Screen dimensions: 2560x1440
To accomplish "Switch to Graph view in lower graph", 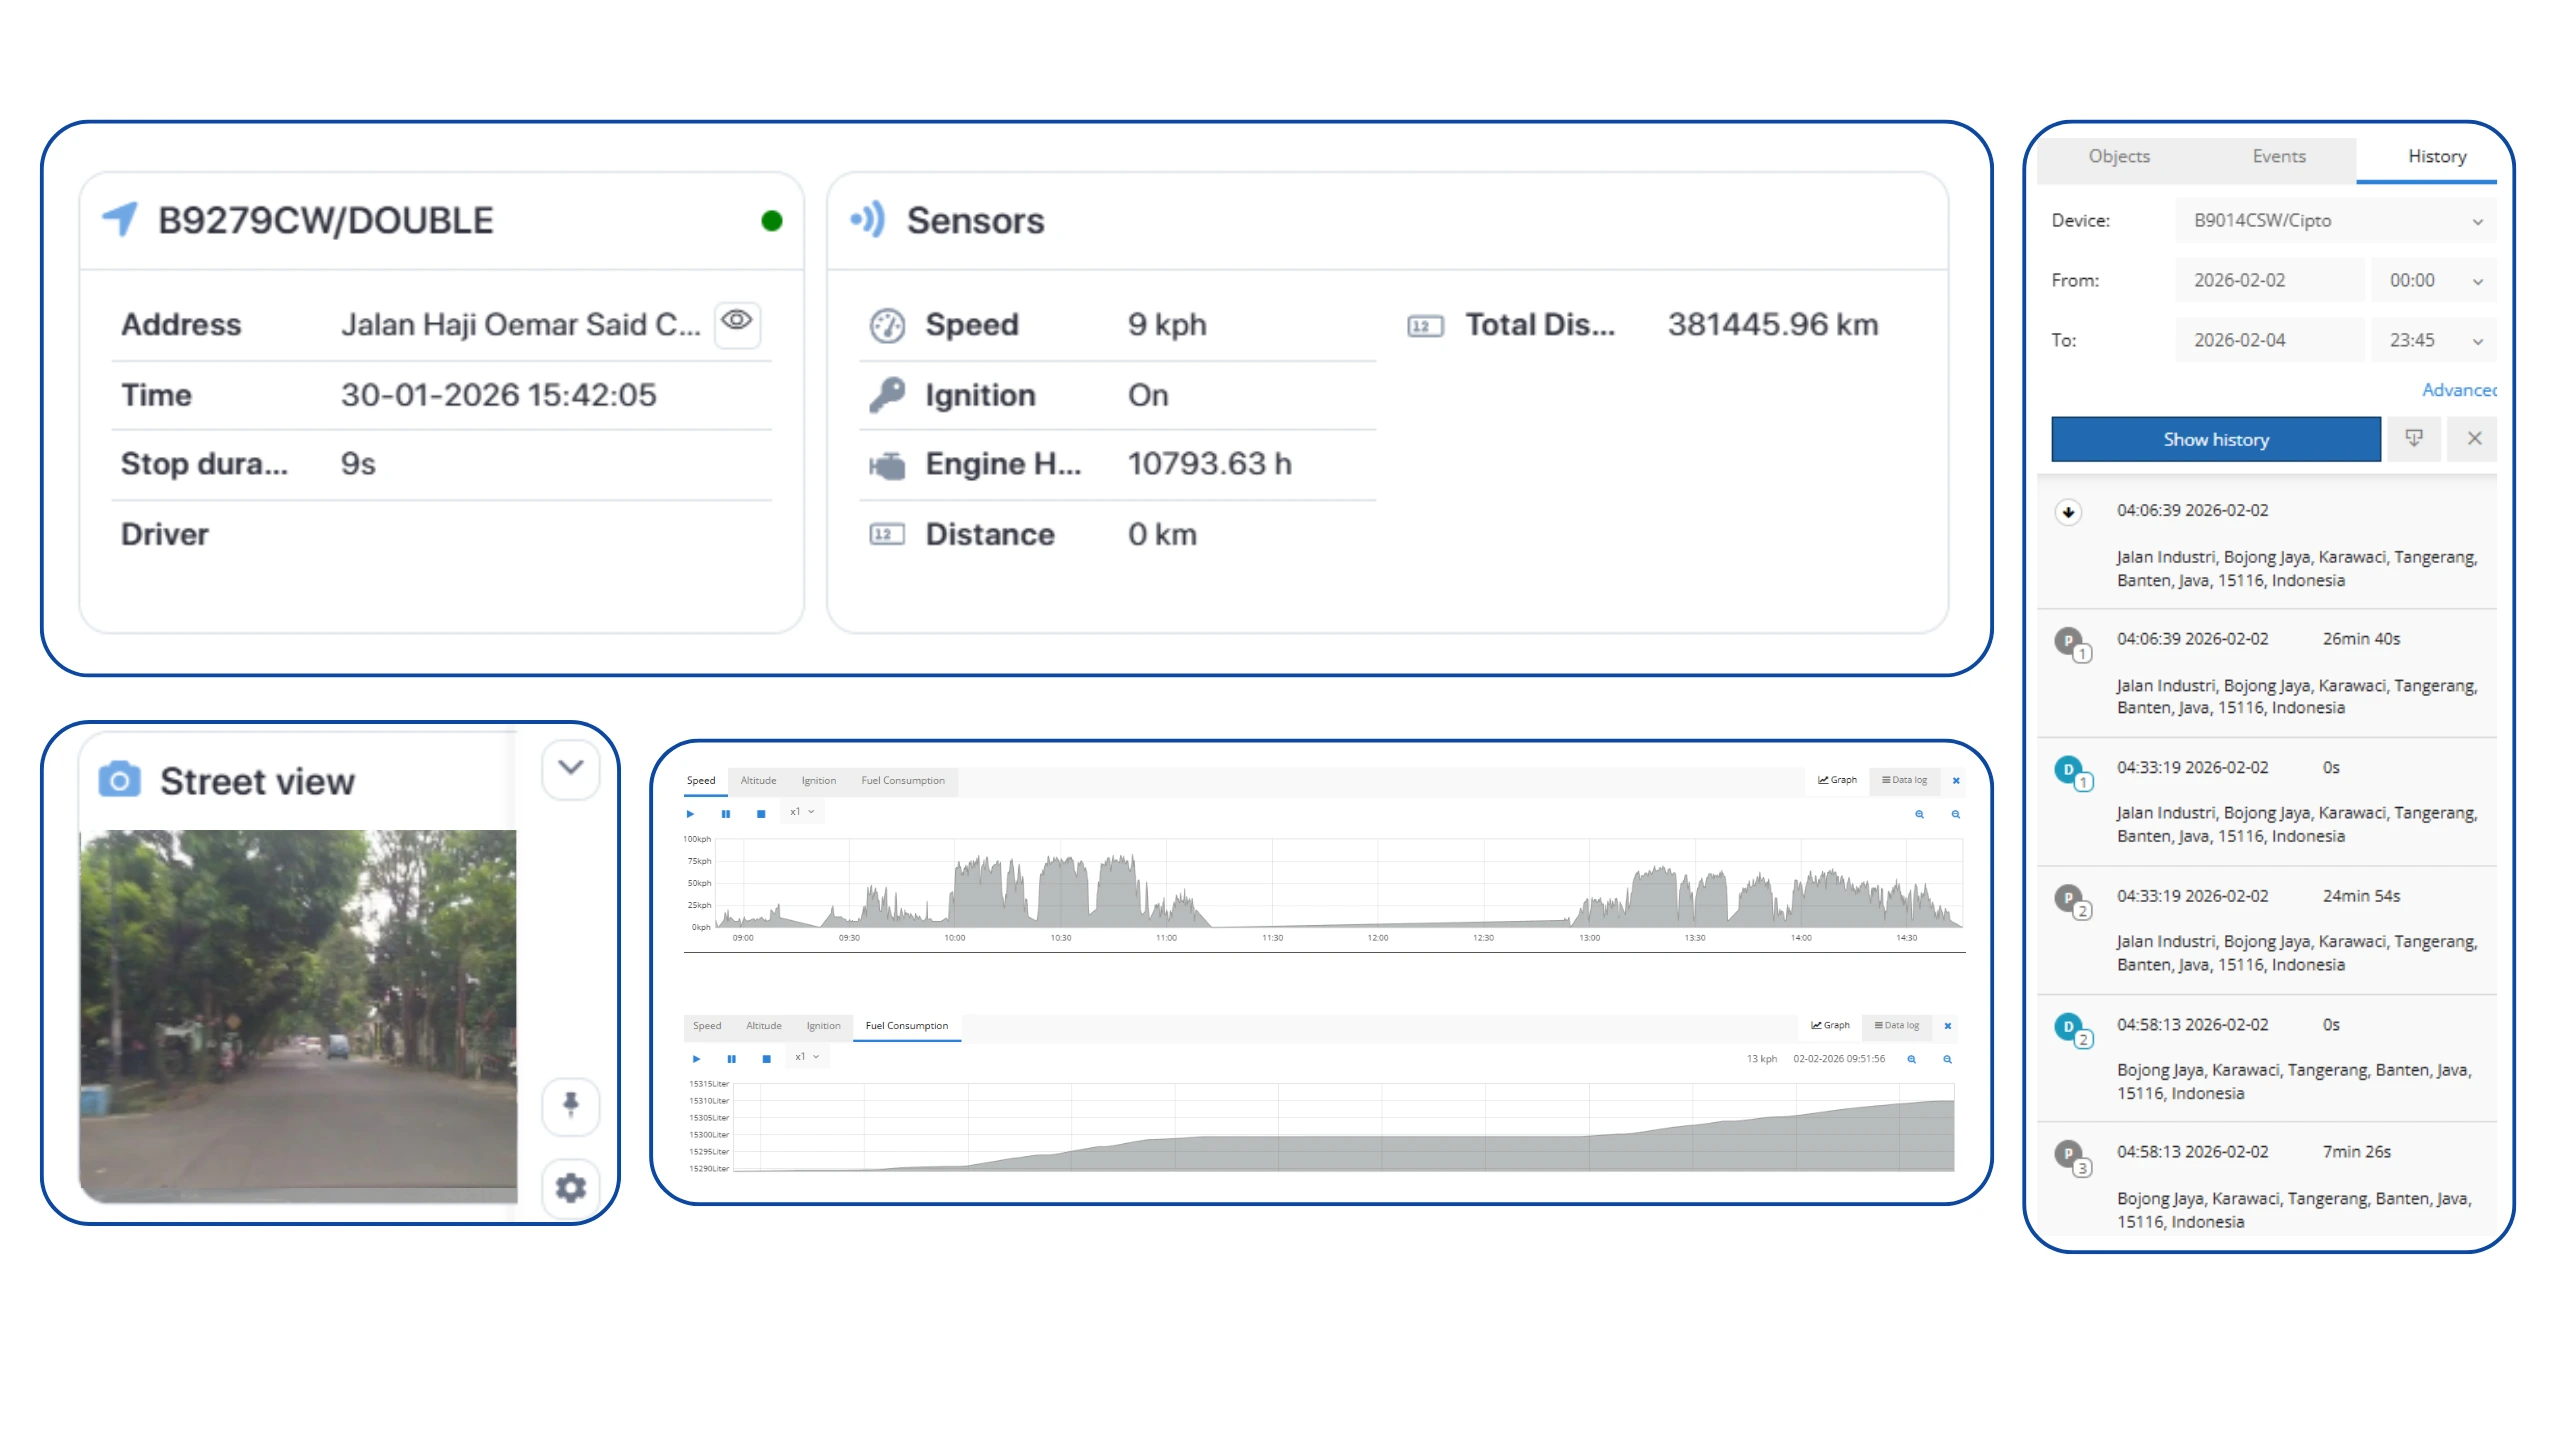I will pyautogui.click(x=1830, y=1026).
